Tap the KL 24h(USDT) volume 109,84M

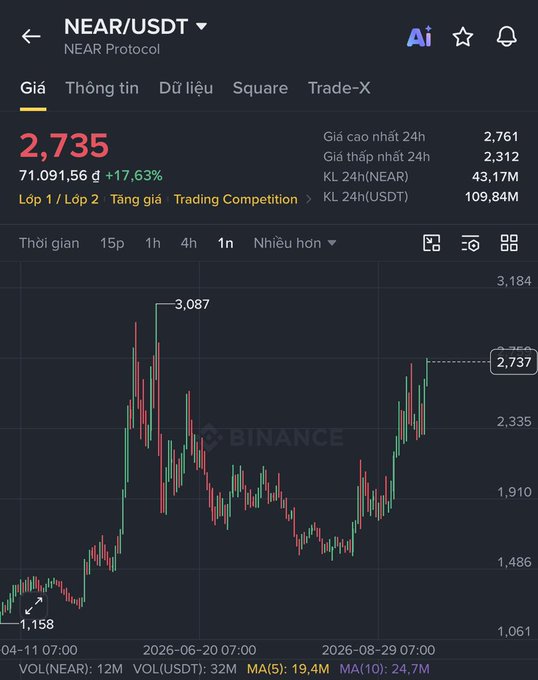492,196
